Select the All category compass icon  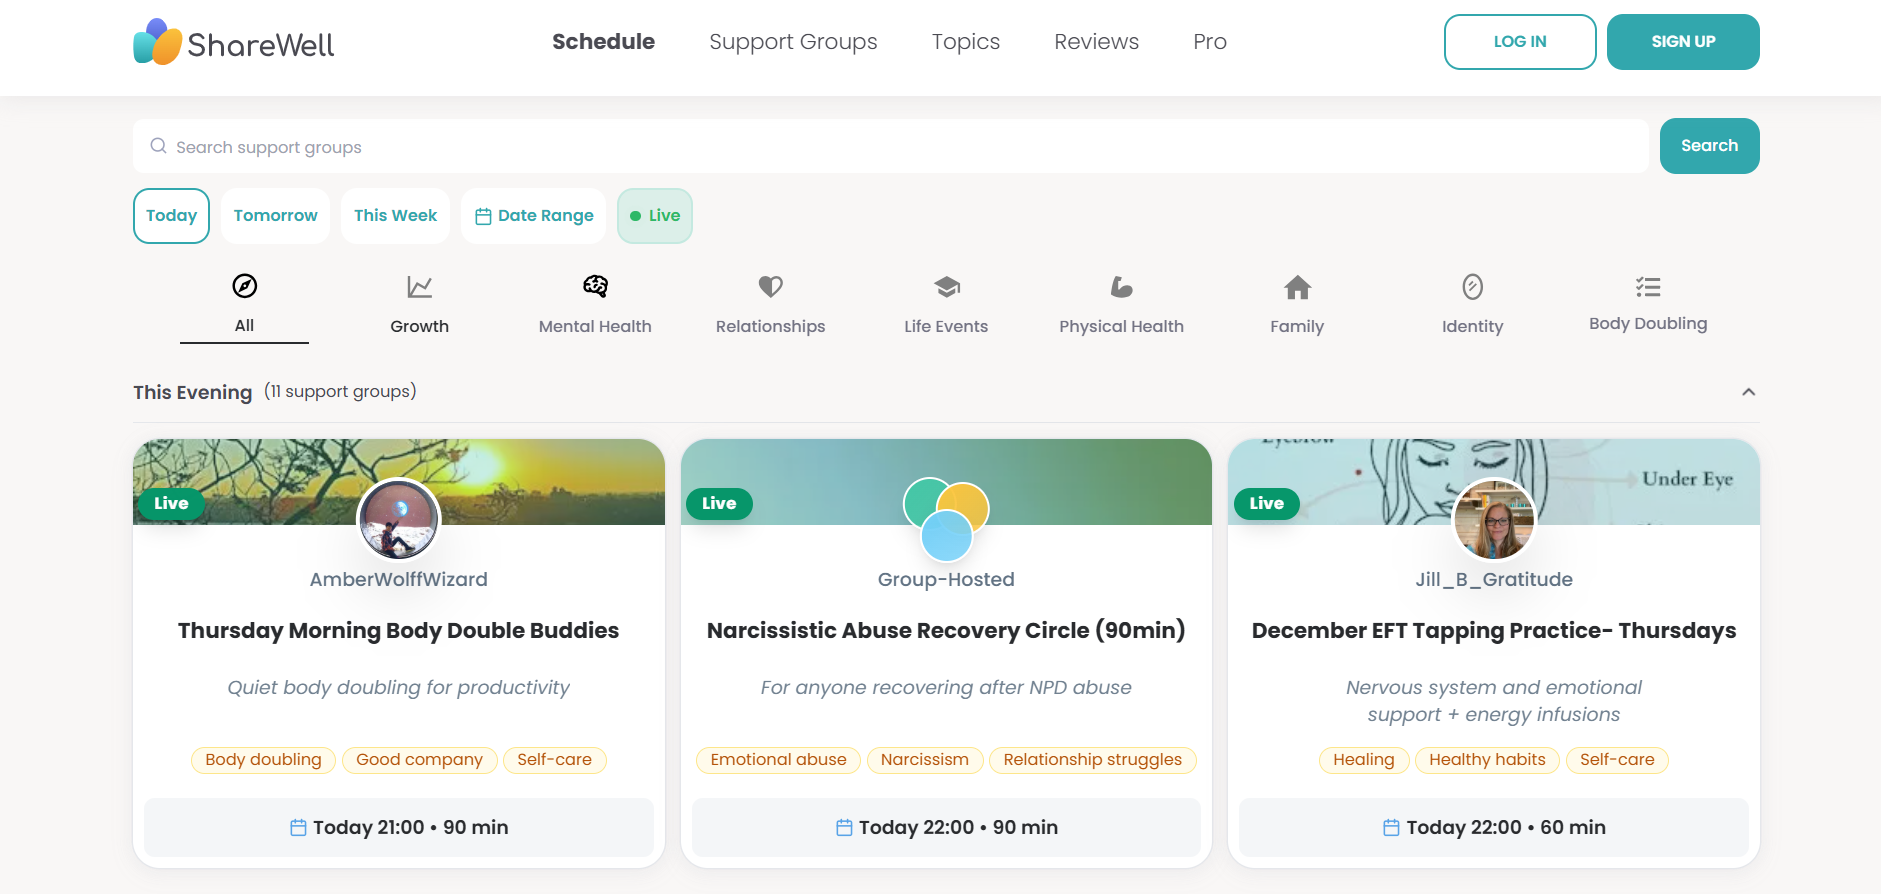[x=245, y=286]
